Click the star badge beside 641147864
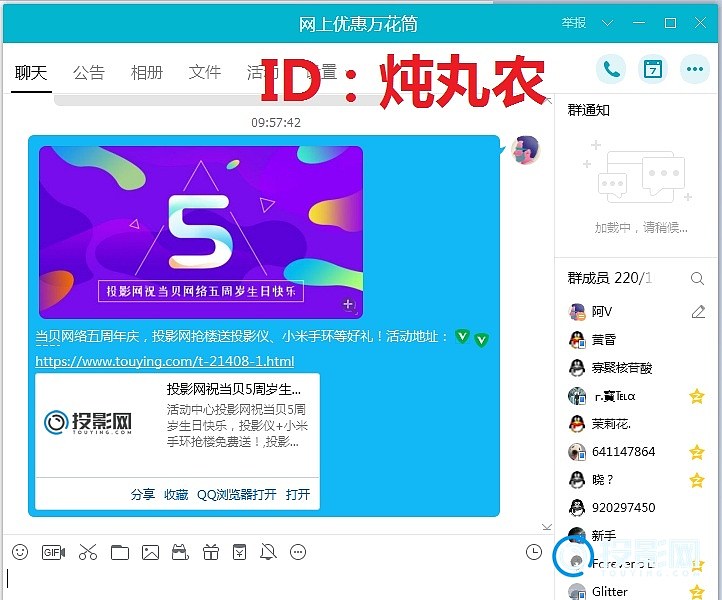The image size is (722, 600). [x=697, y=452]
